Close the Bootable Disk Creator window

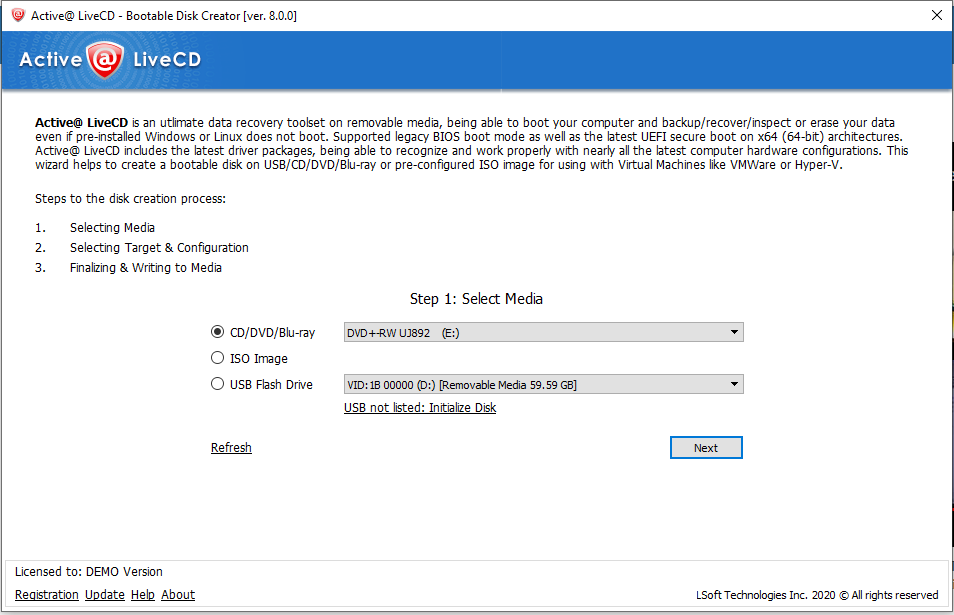937,15
